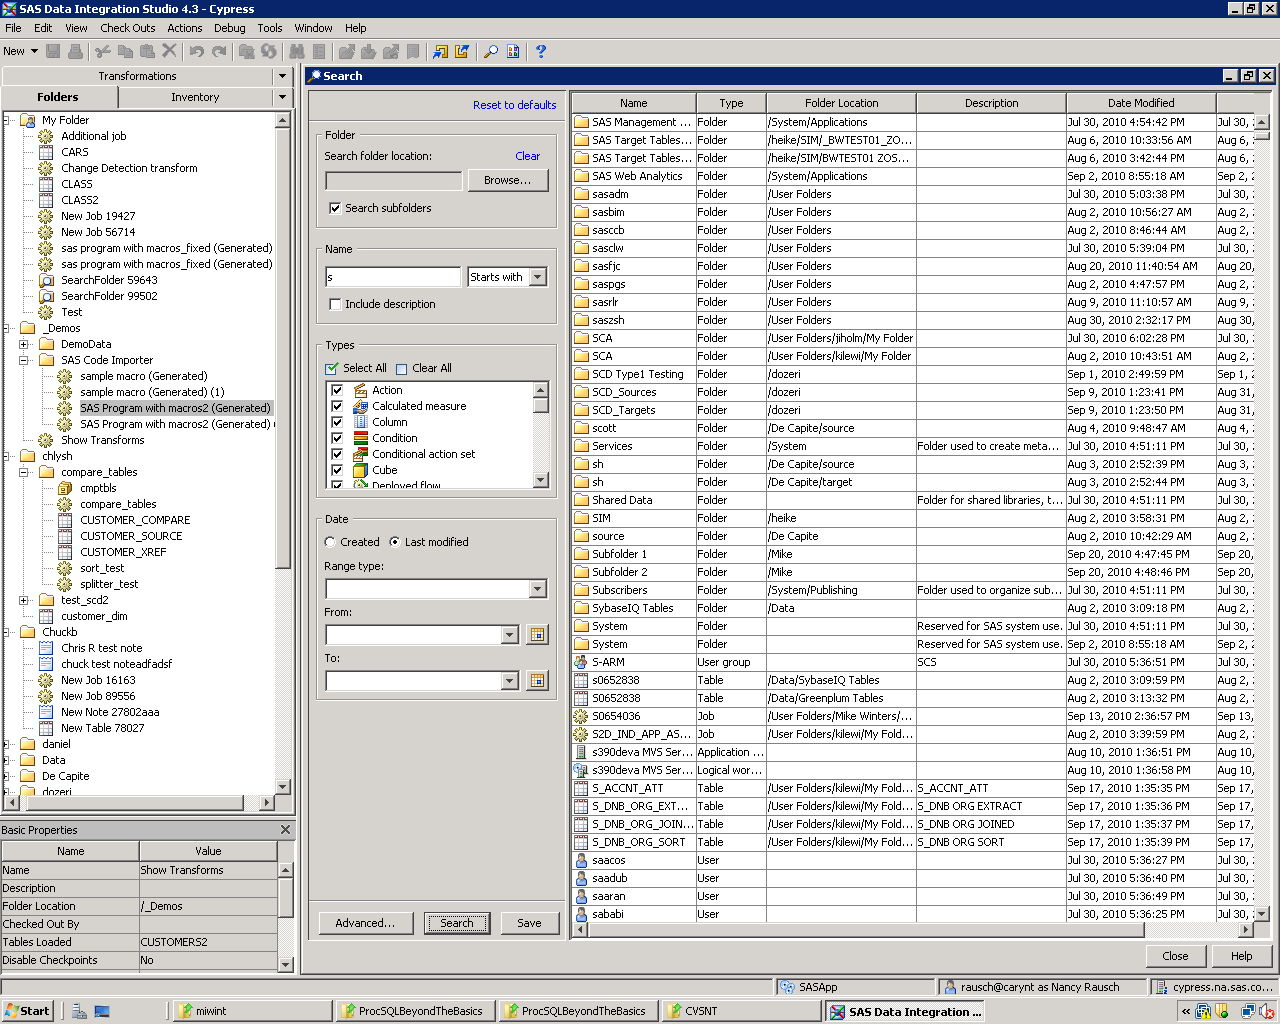Select the Last modified radio button

click(x=395, y=542)
